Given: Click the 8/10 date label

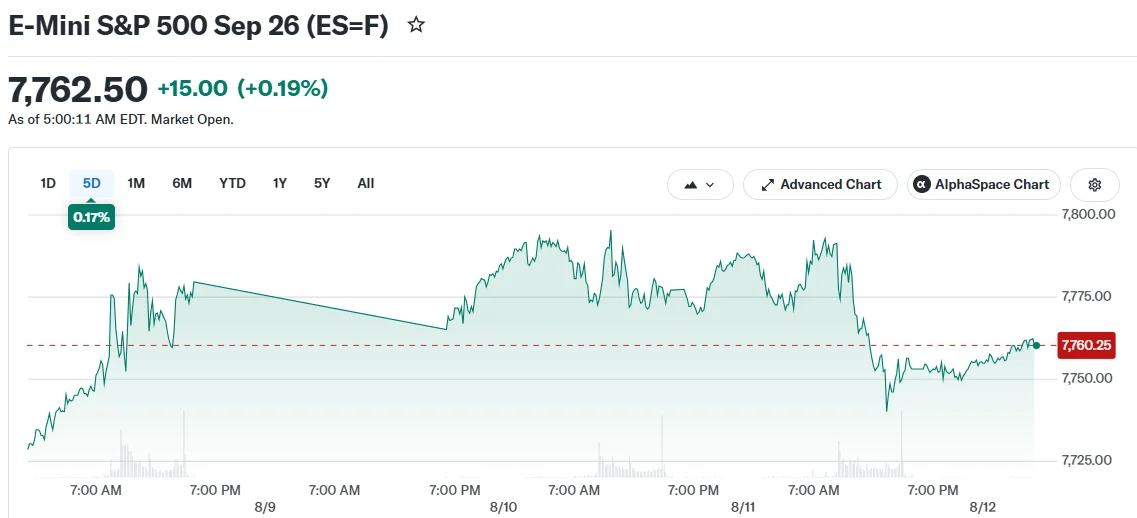Looking at the screenshot, I should (x=503, y=507).
